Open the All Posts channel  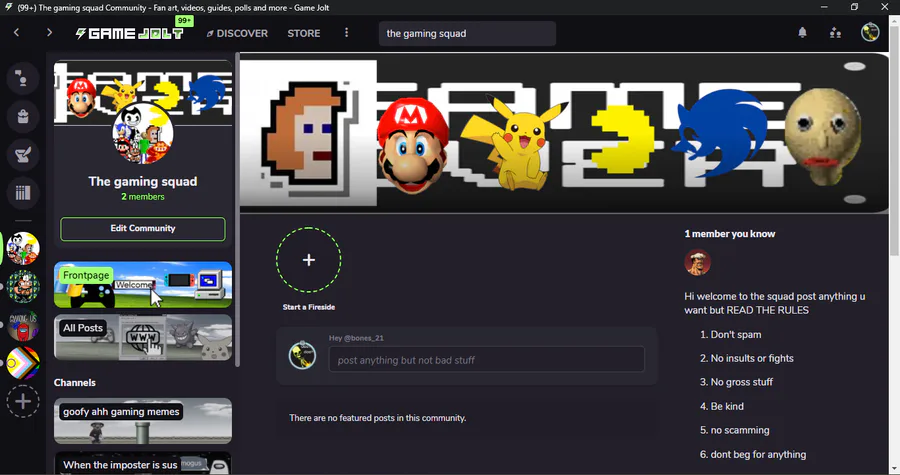point(143,337)
